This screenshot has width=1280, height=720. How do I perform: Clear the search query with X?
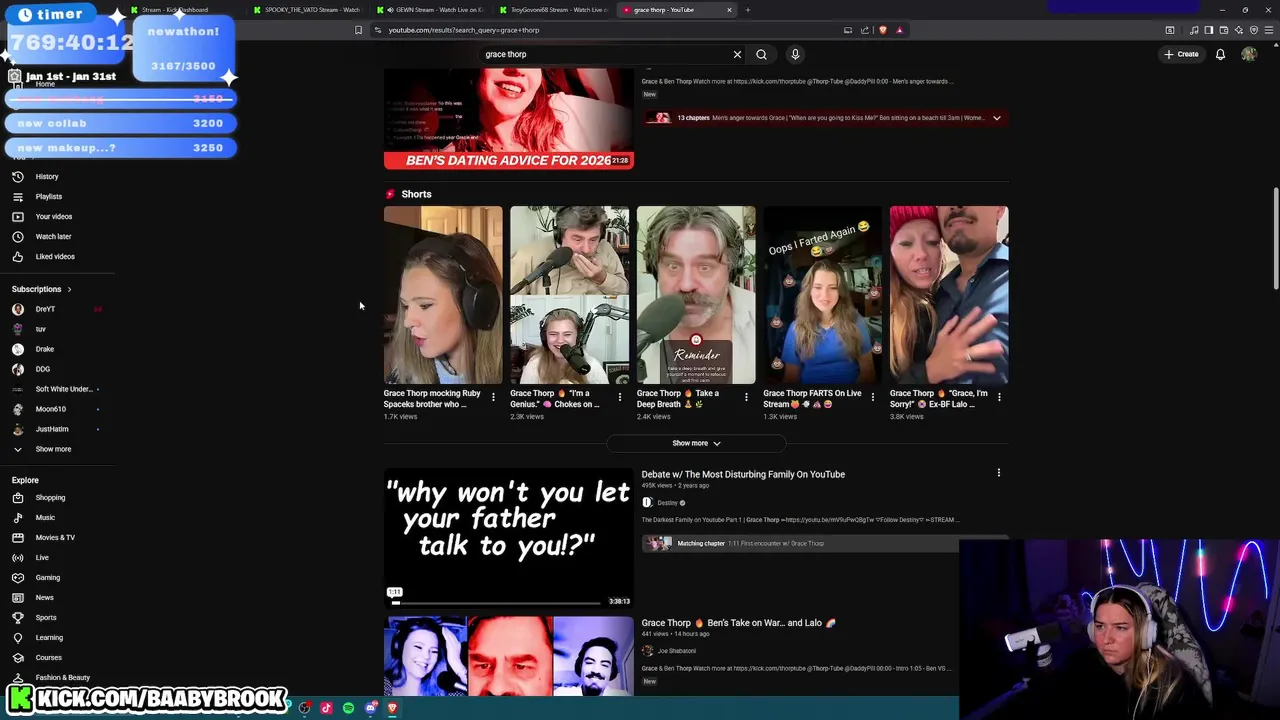pos(737,54)
